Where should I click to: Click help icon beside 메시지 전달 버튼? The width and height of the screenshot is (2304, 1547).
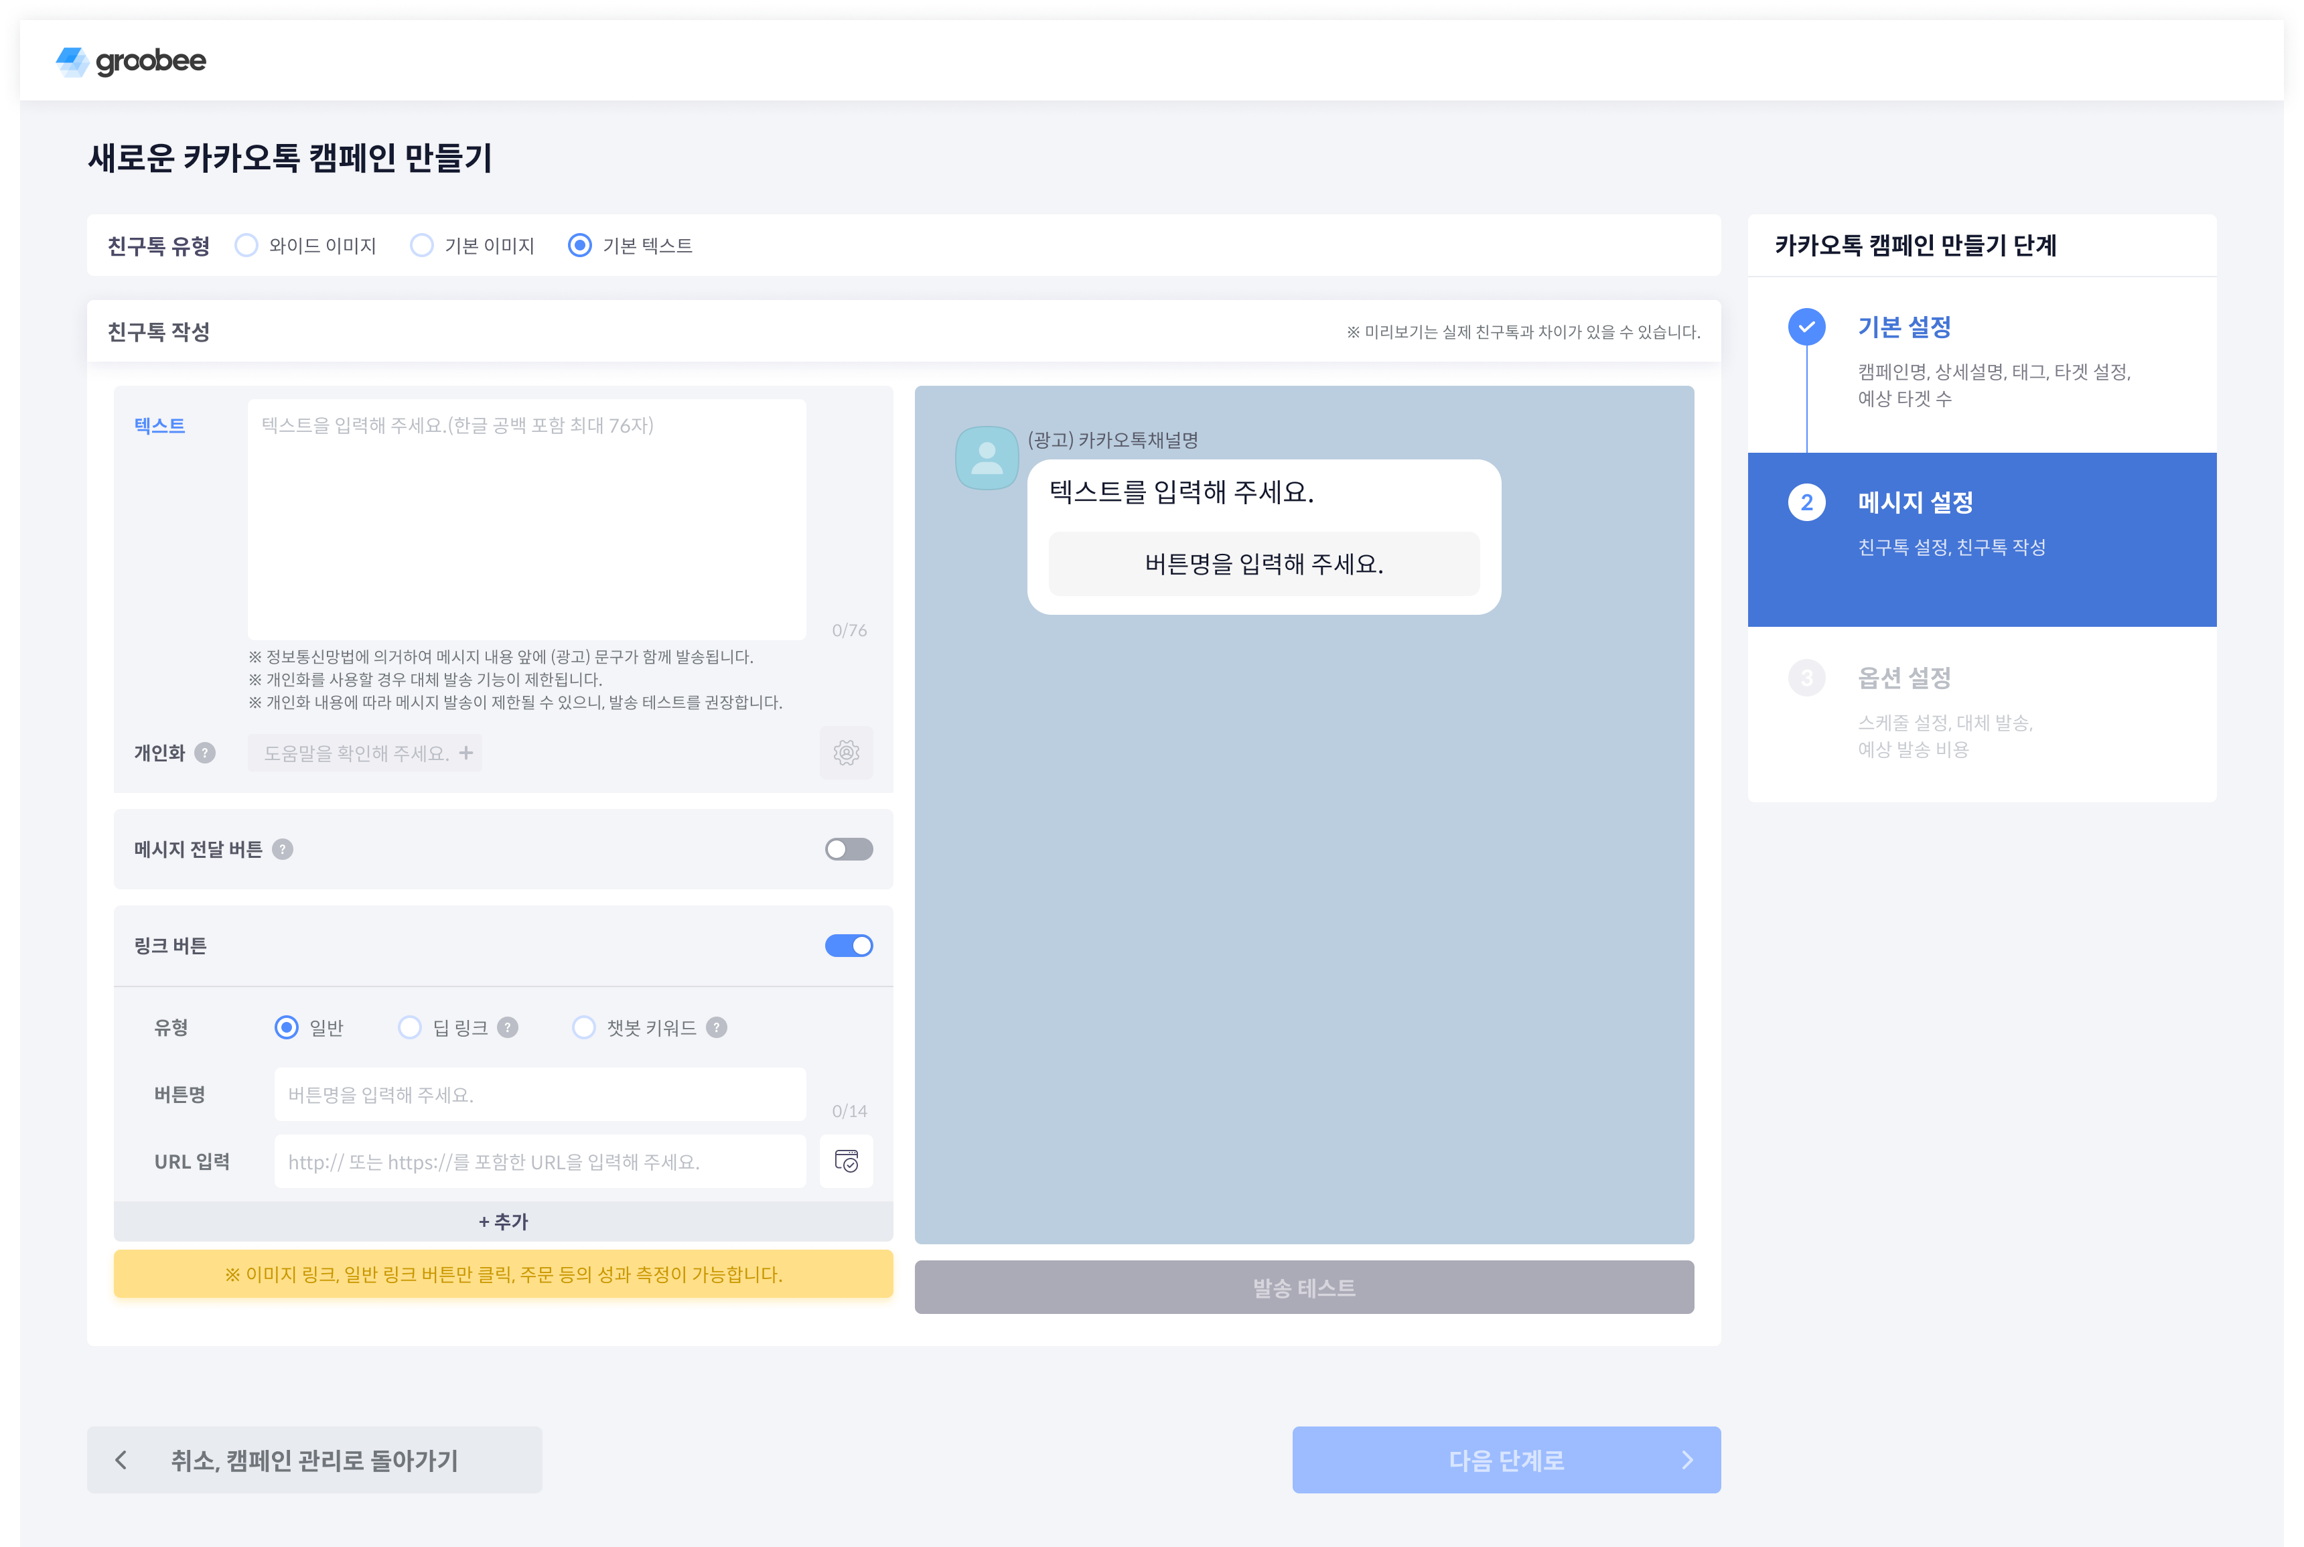[283, 850]
